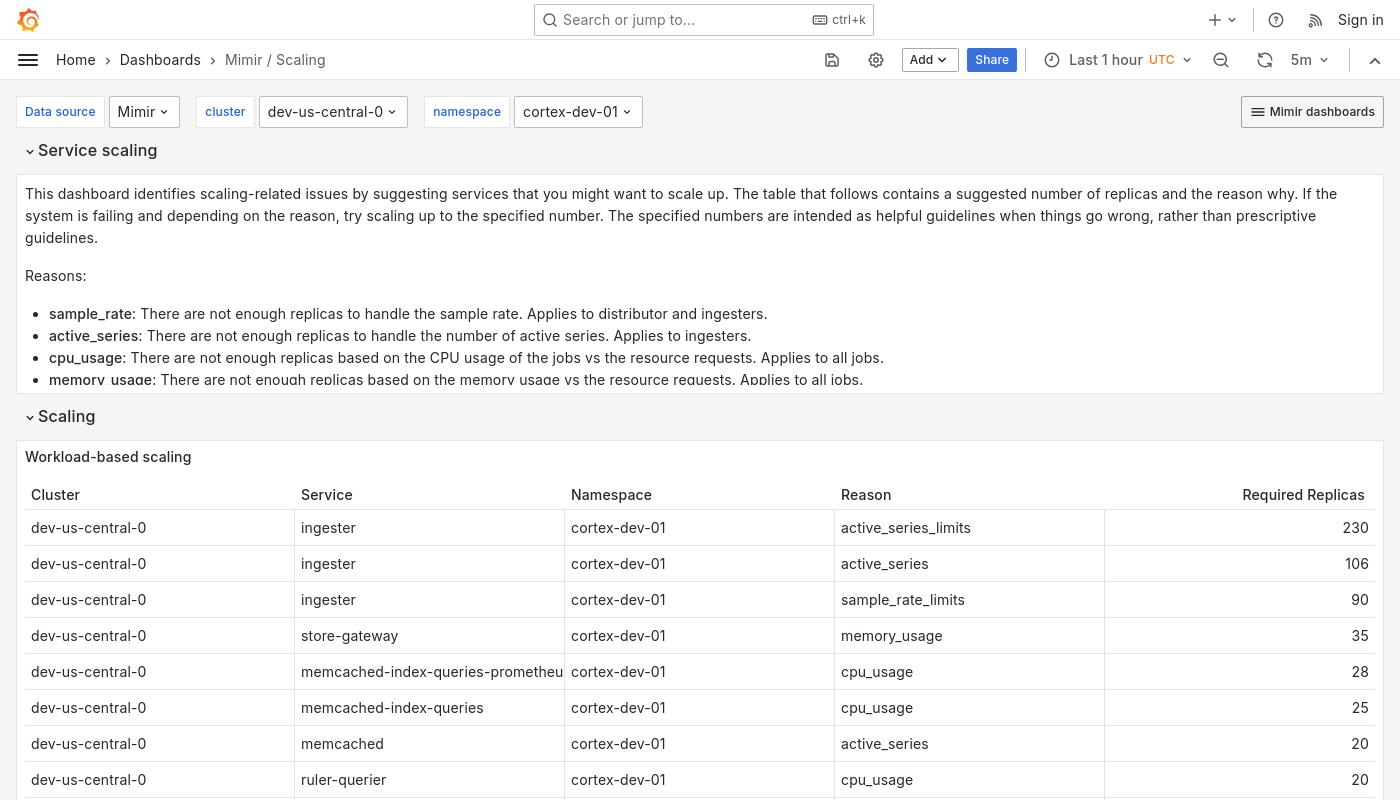Click the keyboard icon in the search bar
This screenshot has height=800, width=1400.
click(x=820, y=20)
